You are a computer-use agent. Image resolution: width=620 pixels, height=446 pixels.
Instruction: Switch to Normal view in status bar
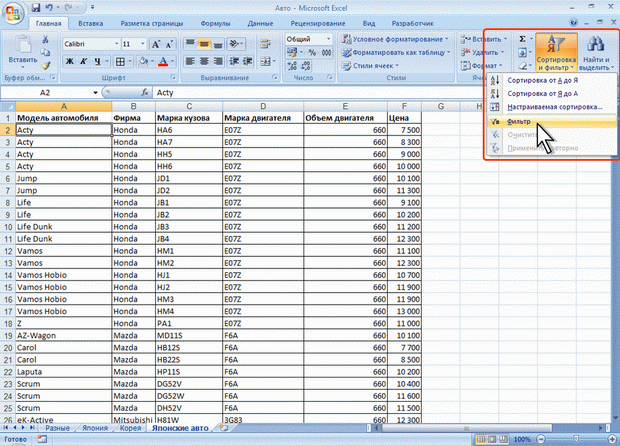(481, 439)
